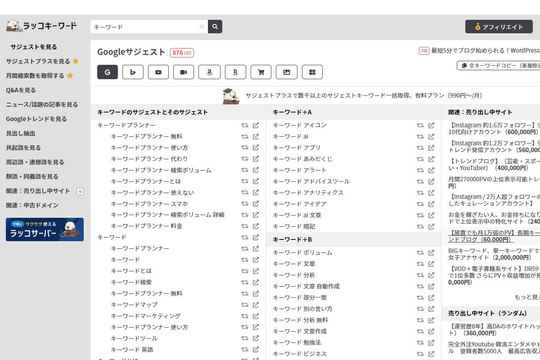This screenshot has width=540, height=360.
Task: Open ニュース/話題の記事を見る in sidebar
Action: tap(42, 104)
